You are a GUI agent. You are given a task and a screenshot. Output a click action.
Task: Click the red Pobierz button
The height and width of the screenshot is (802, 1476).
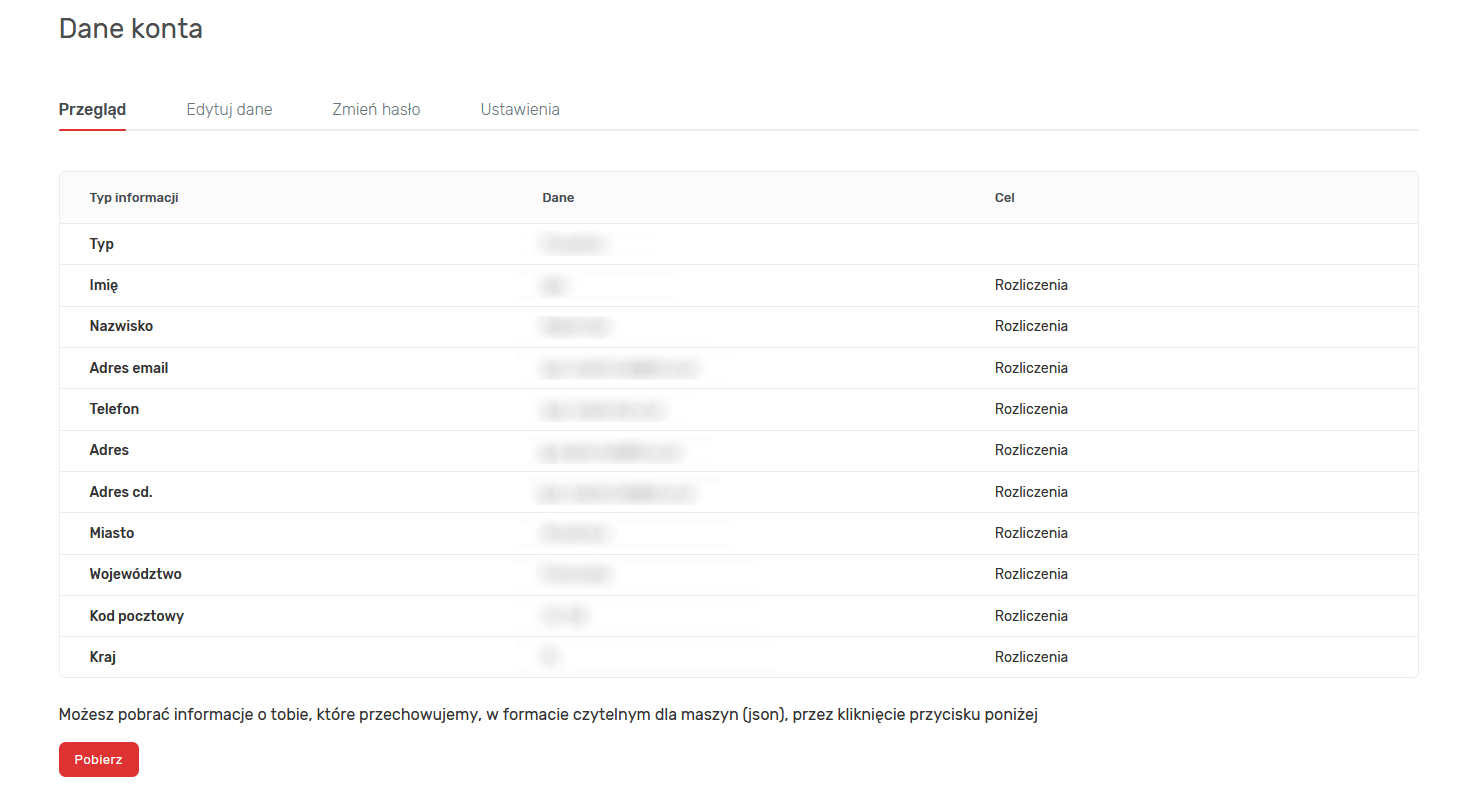pyautogui.click(x=99, y=759)
